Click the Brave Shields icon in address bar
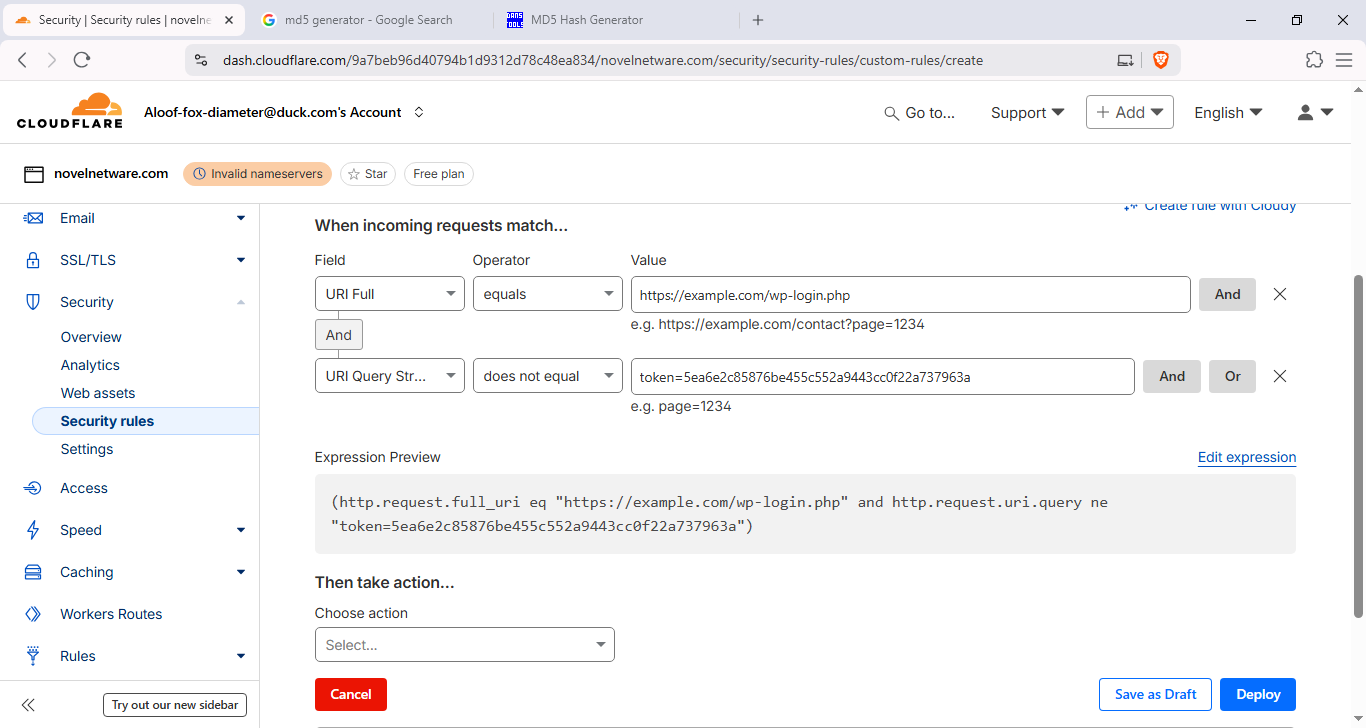 (x=1160, y=60)
